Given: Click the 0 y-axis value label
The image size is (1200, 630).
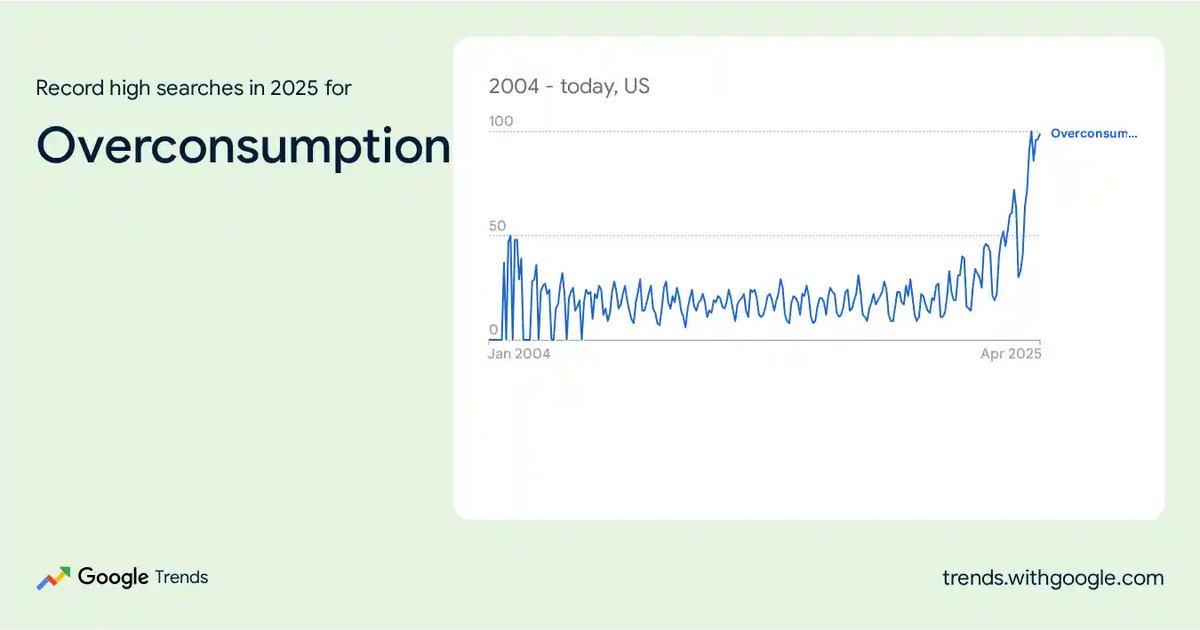Looking at the screenshot, I should (x=493, y=330).
